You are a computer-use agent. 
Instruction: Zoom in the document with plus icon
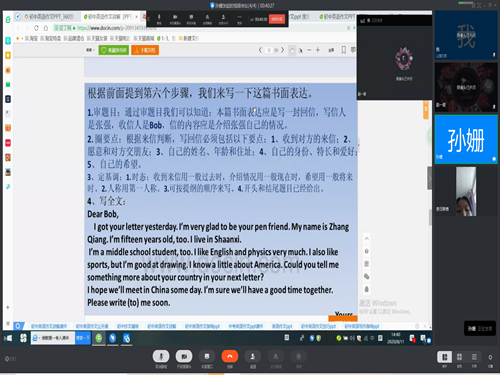click(x=318, y=50)
